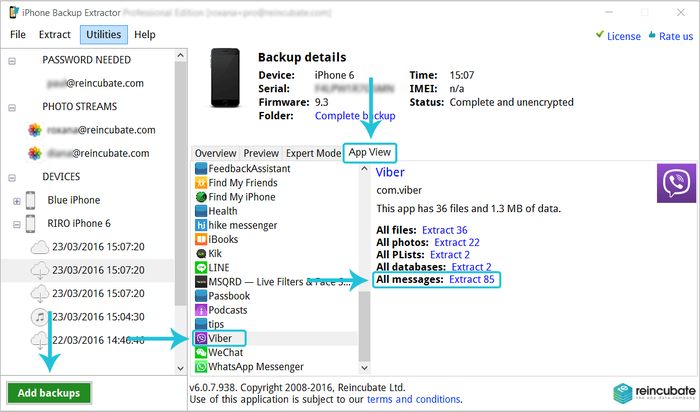Click the app list scroll up arrow
This screenshot has height=412, width=700.
coord(364,169)
